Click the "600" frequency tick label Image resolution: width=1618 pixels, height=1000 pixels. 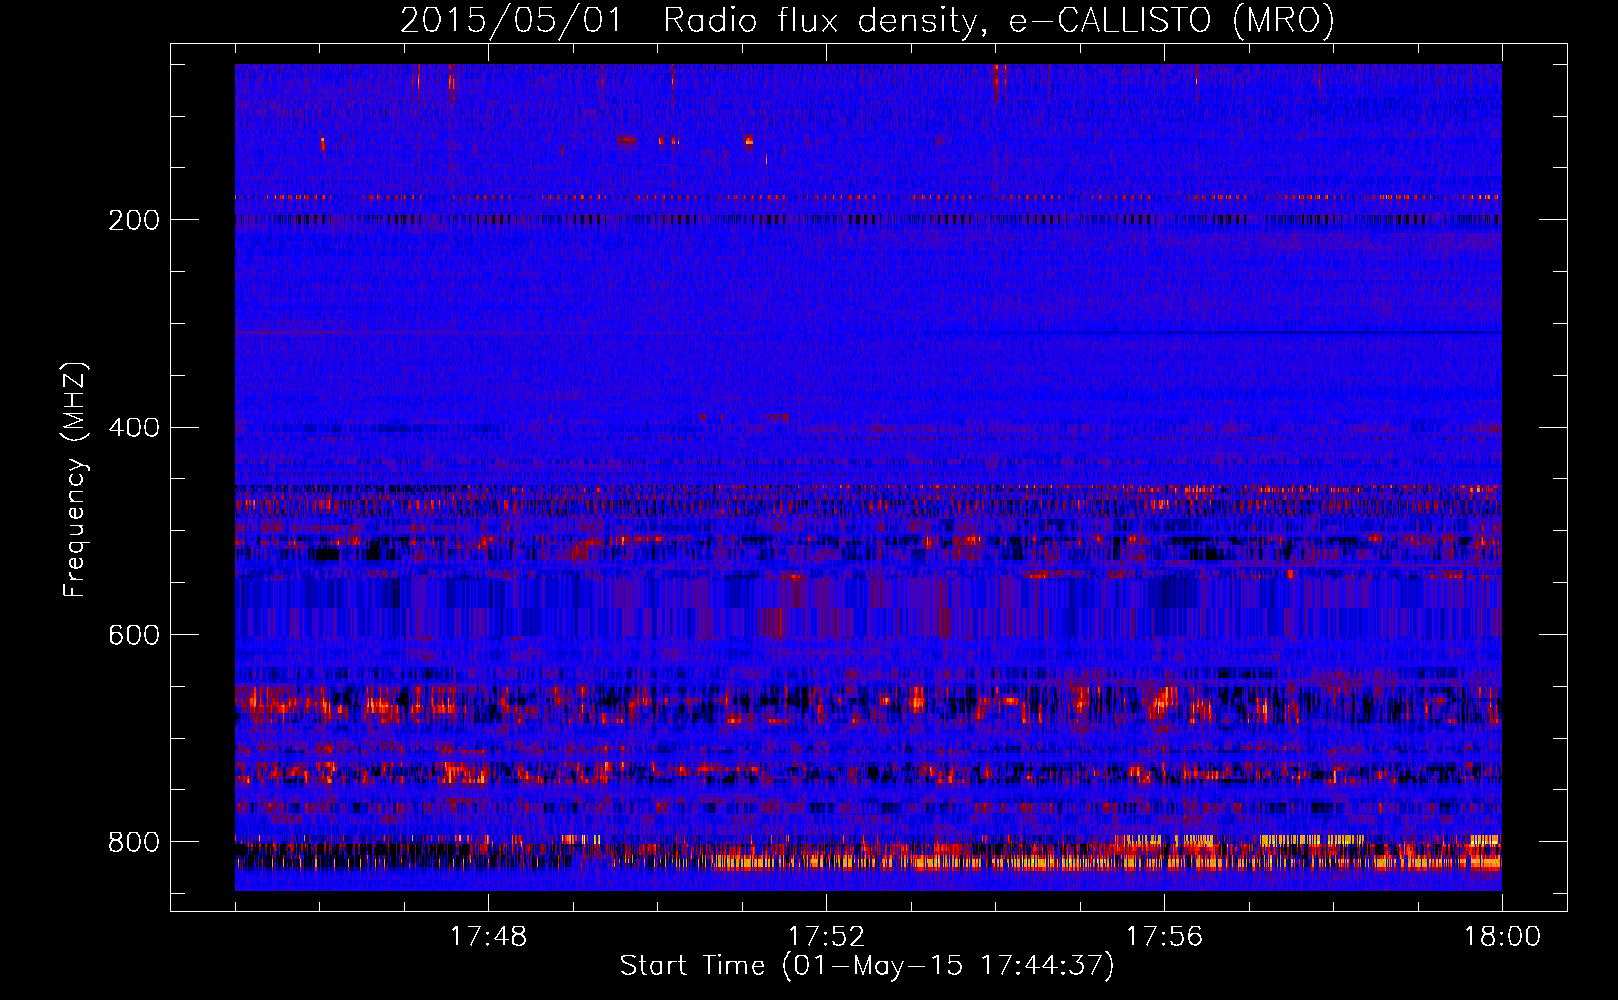(133, 636)
